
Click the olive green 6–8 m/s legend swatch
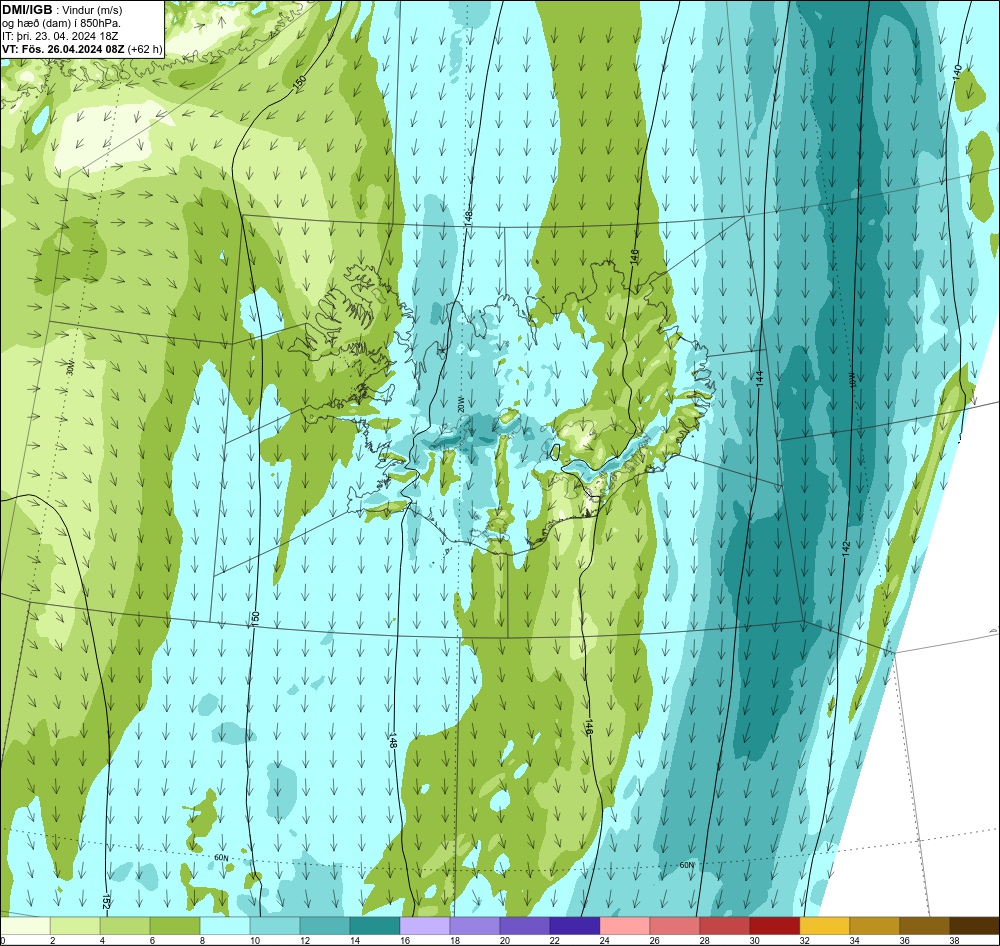pos(175,926)
